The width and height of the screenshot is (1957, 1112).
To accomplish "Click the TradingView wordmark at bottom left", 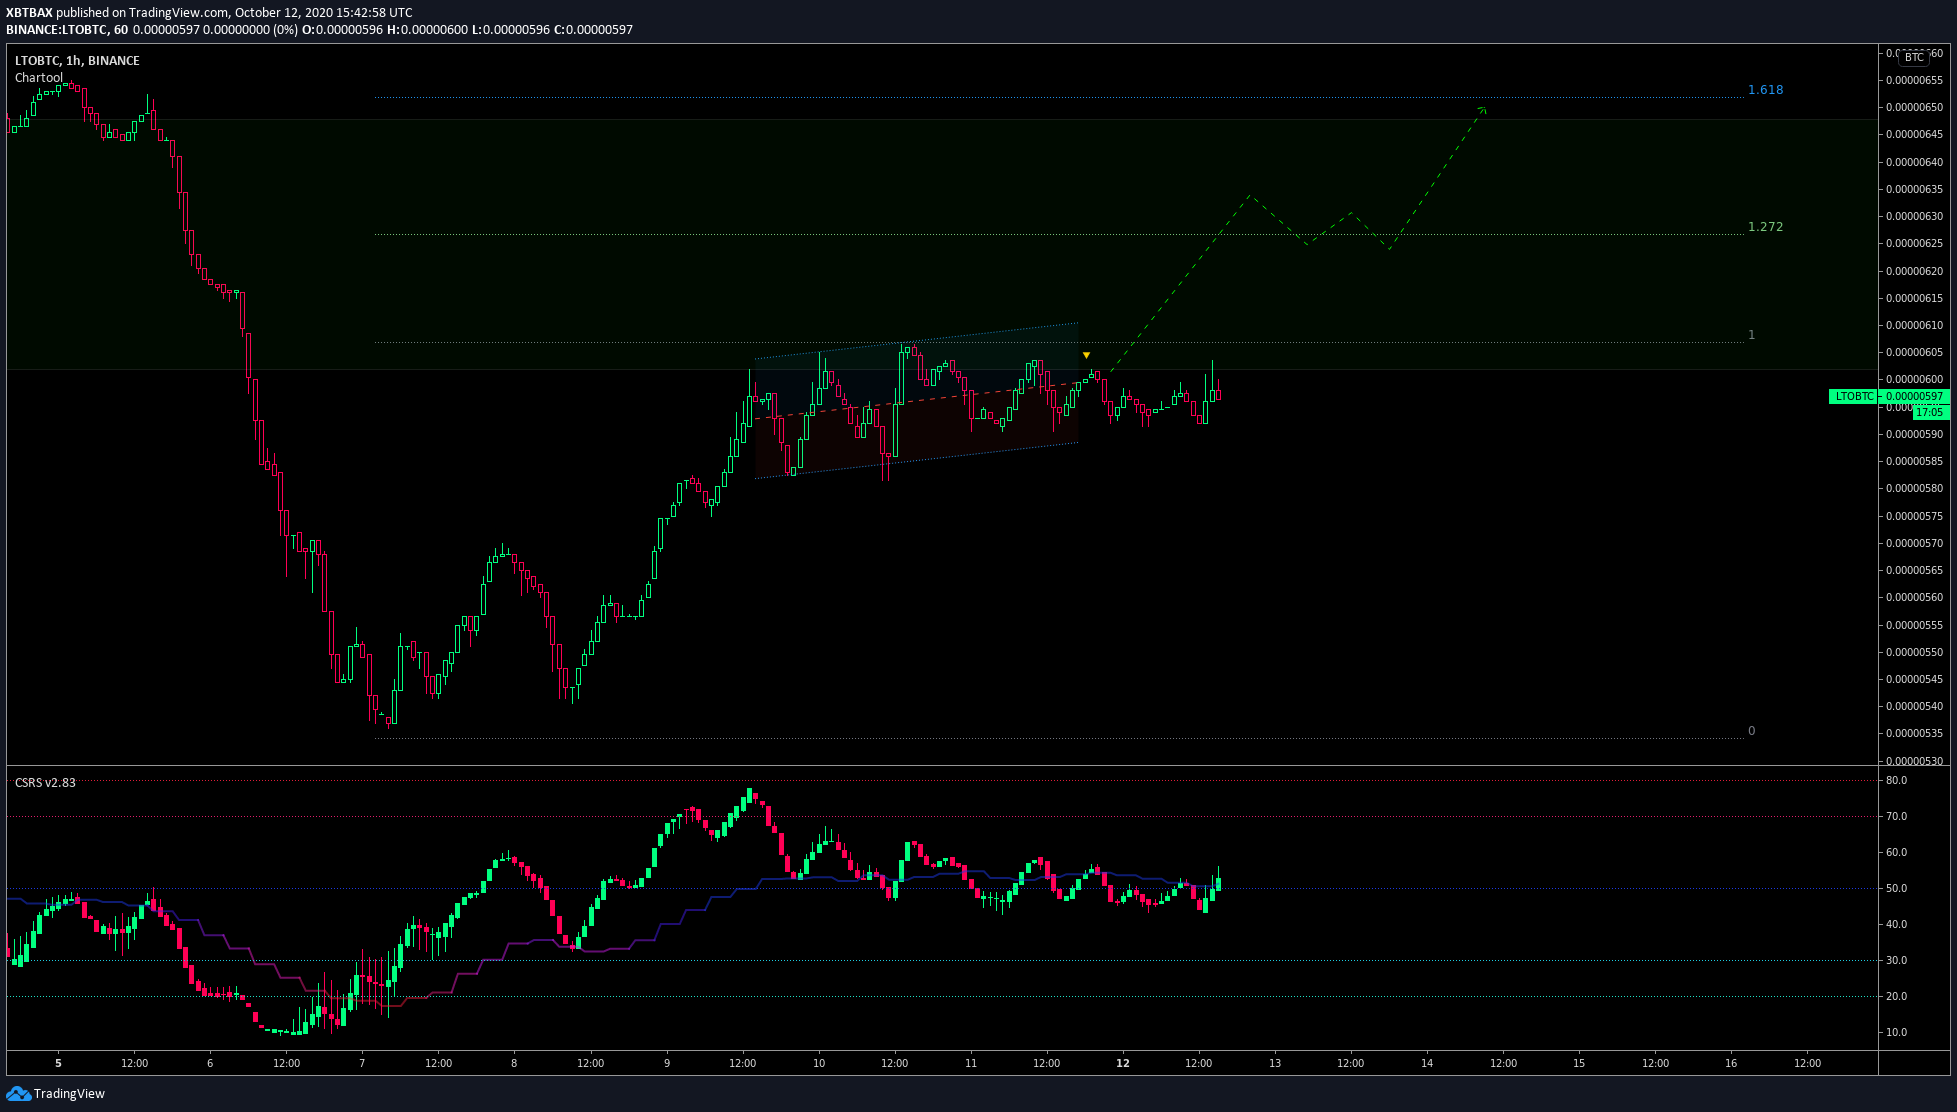I will (69, 1093).
